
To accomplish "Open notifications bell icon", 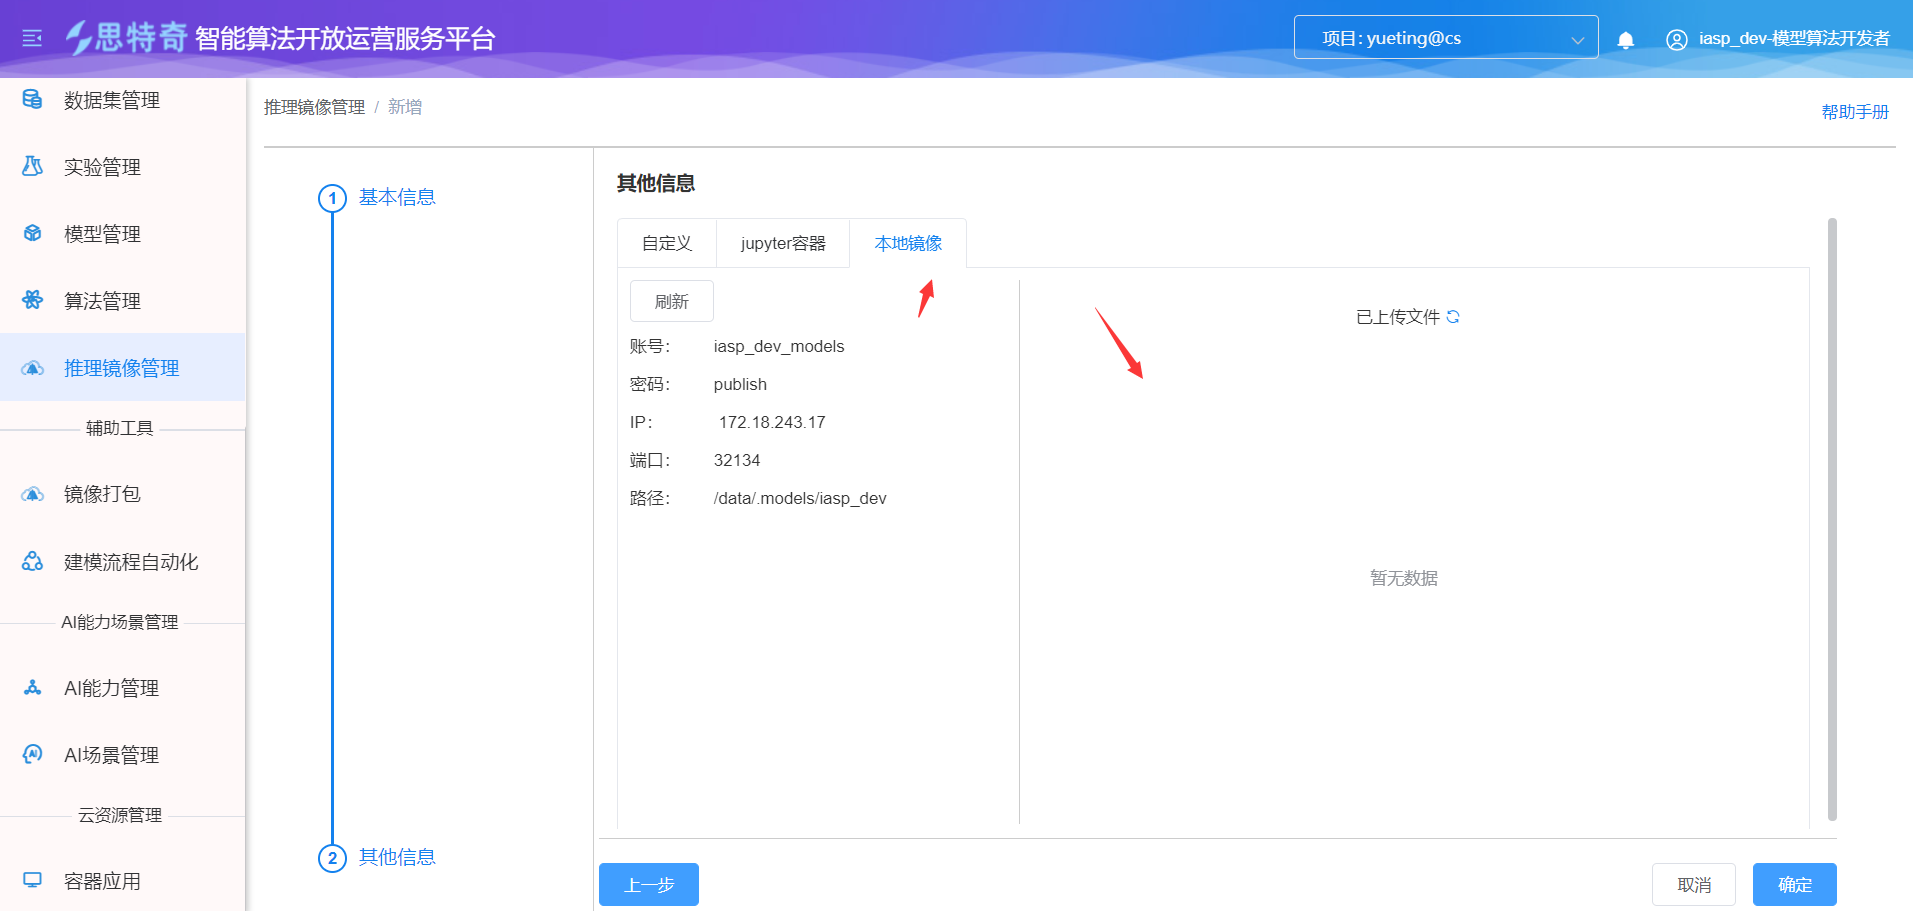I will pos(1626,39).
